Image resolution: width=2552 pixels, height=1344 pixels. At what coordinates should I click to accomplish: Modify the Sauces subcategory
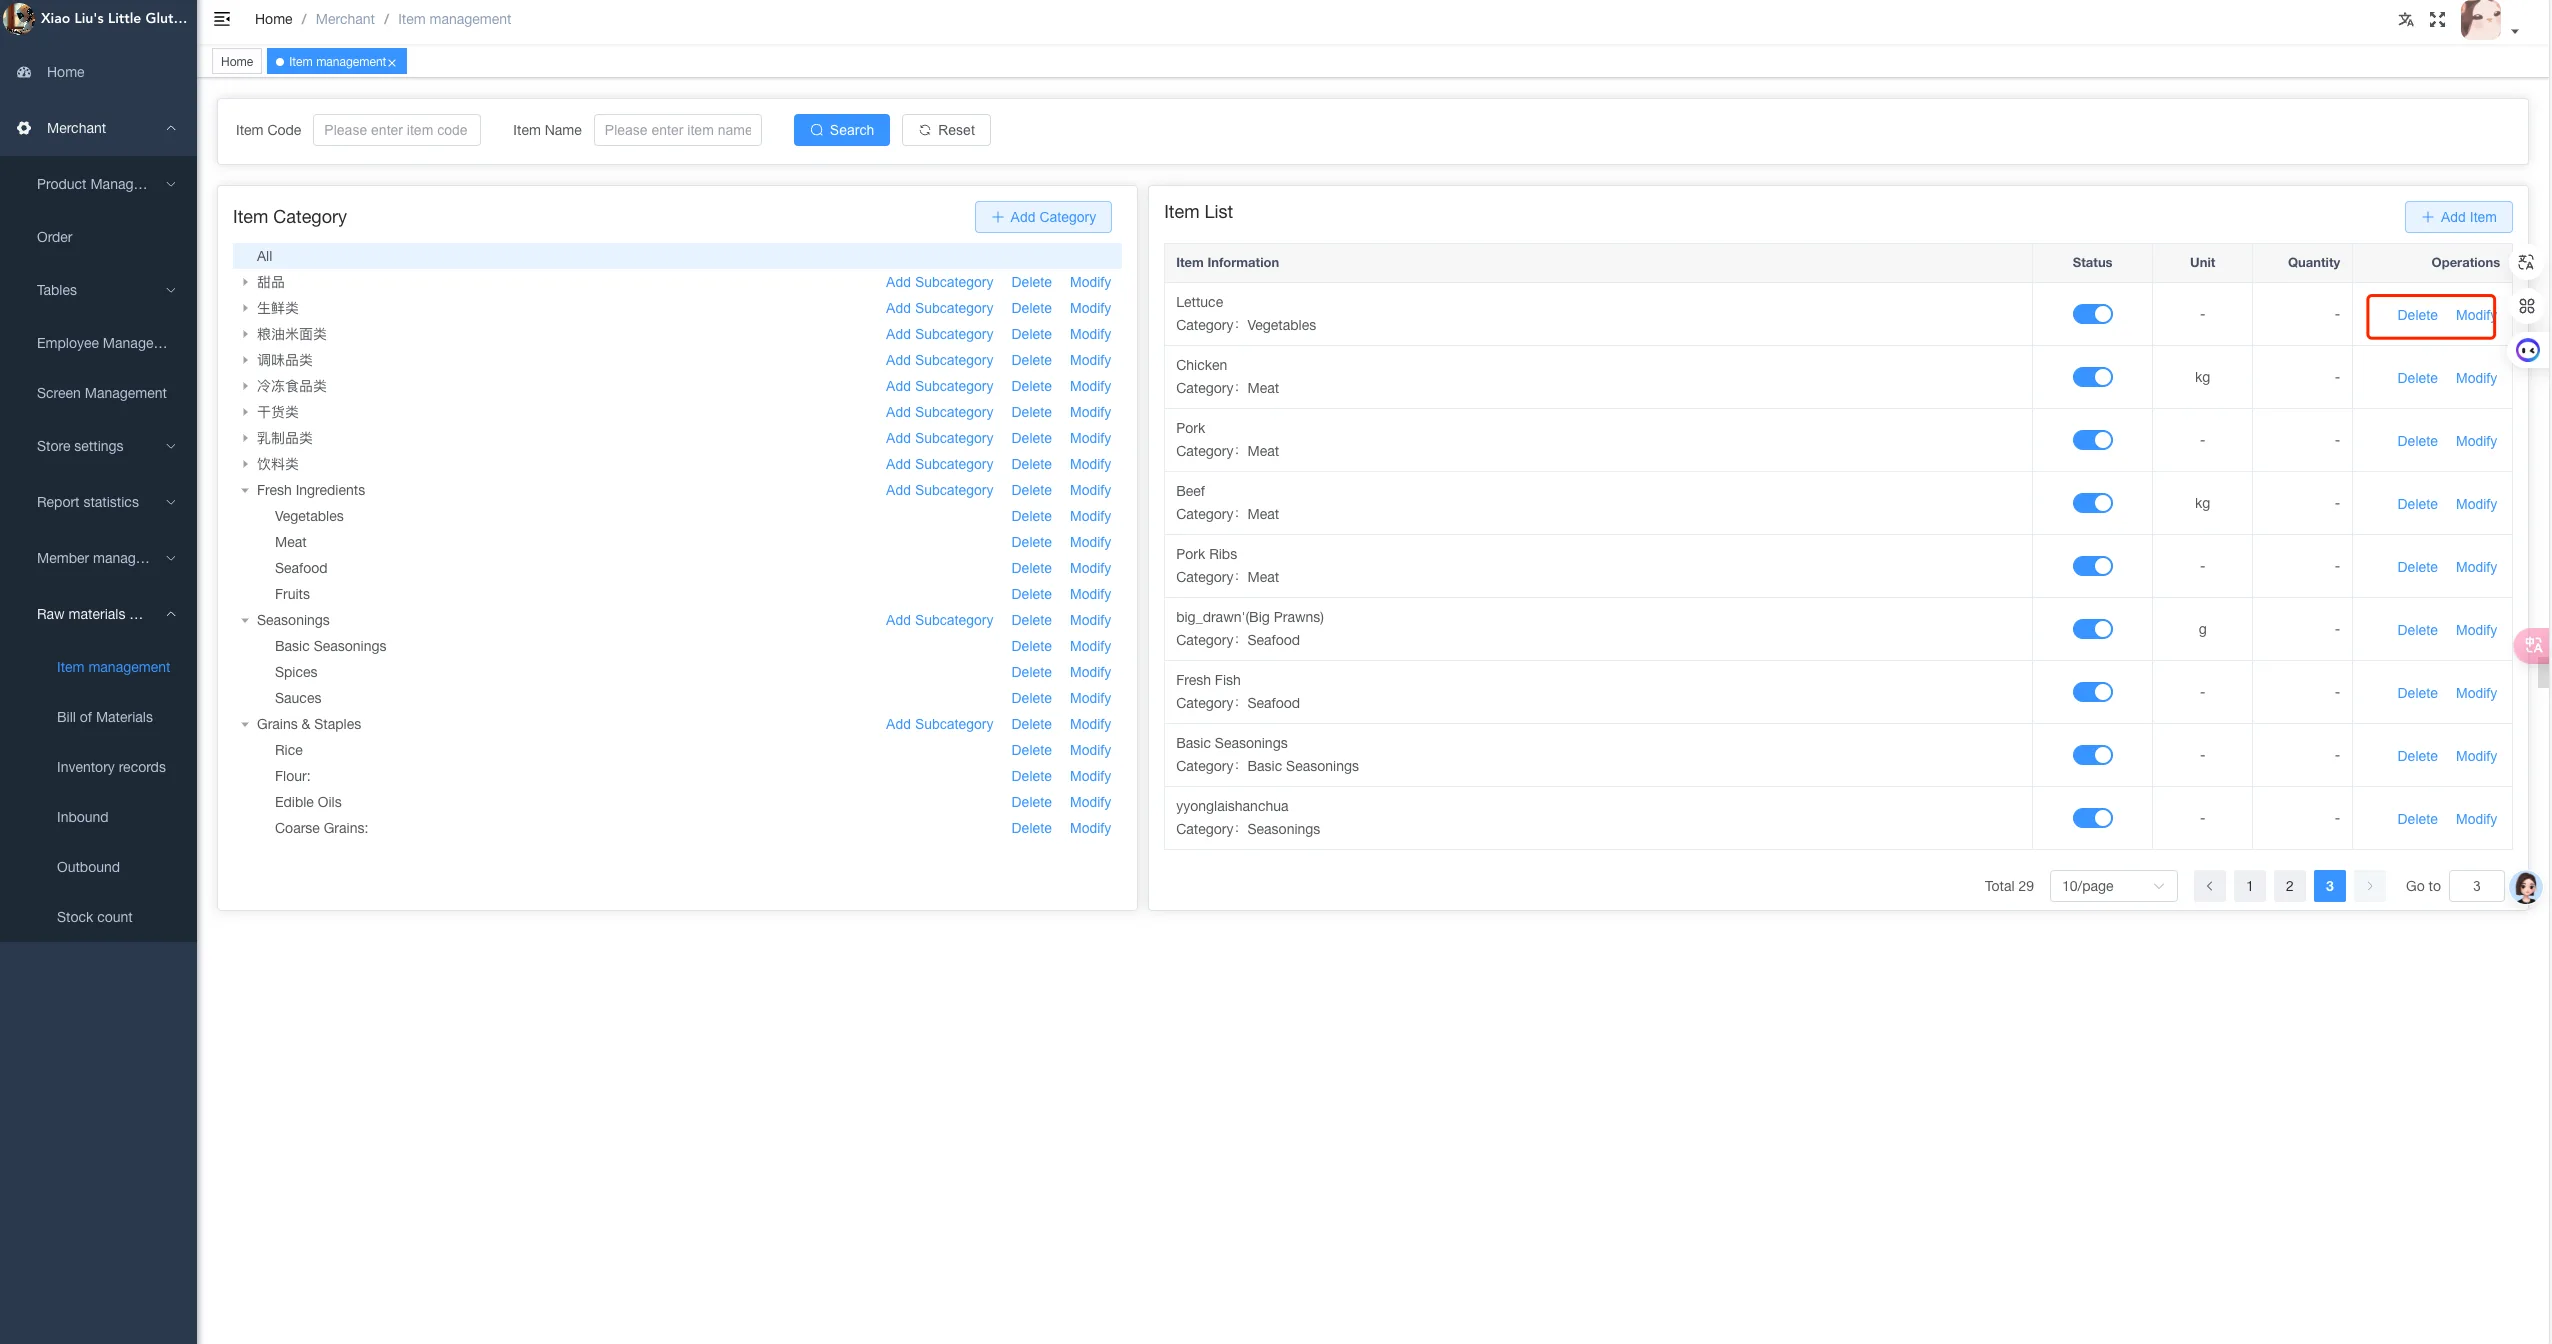(1090, 698)
